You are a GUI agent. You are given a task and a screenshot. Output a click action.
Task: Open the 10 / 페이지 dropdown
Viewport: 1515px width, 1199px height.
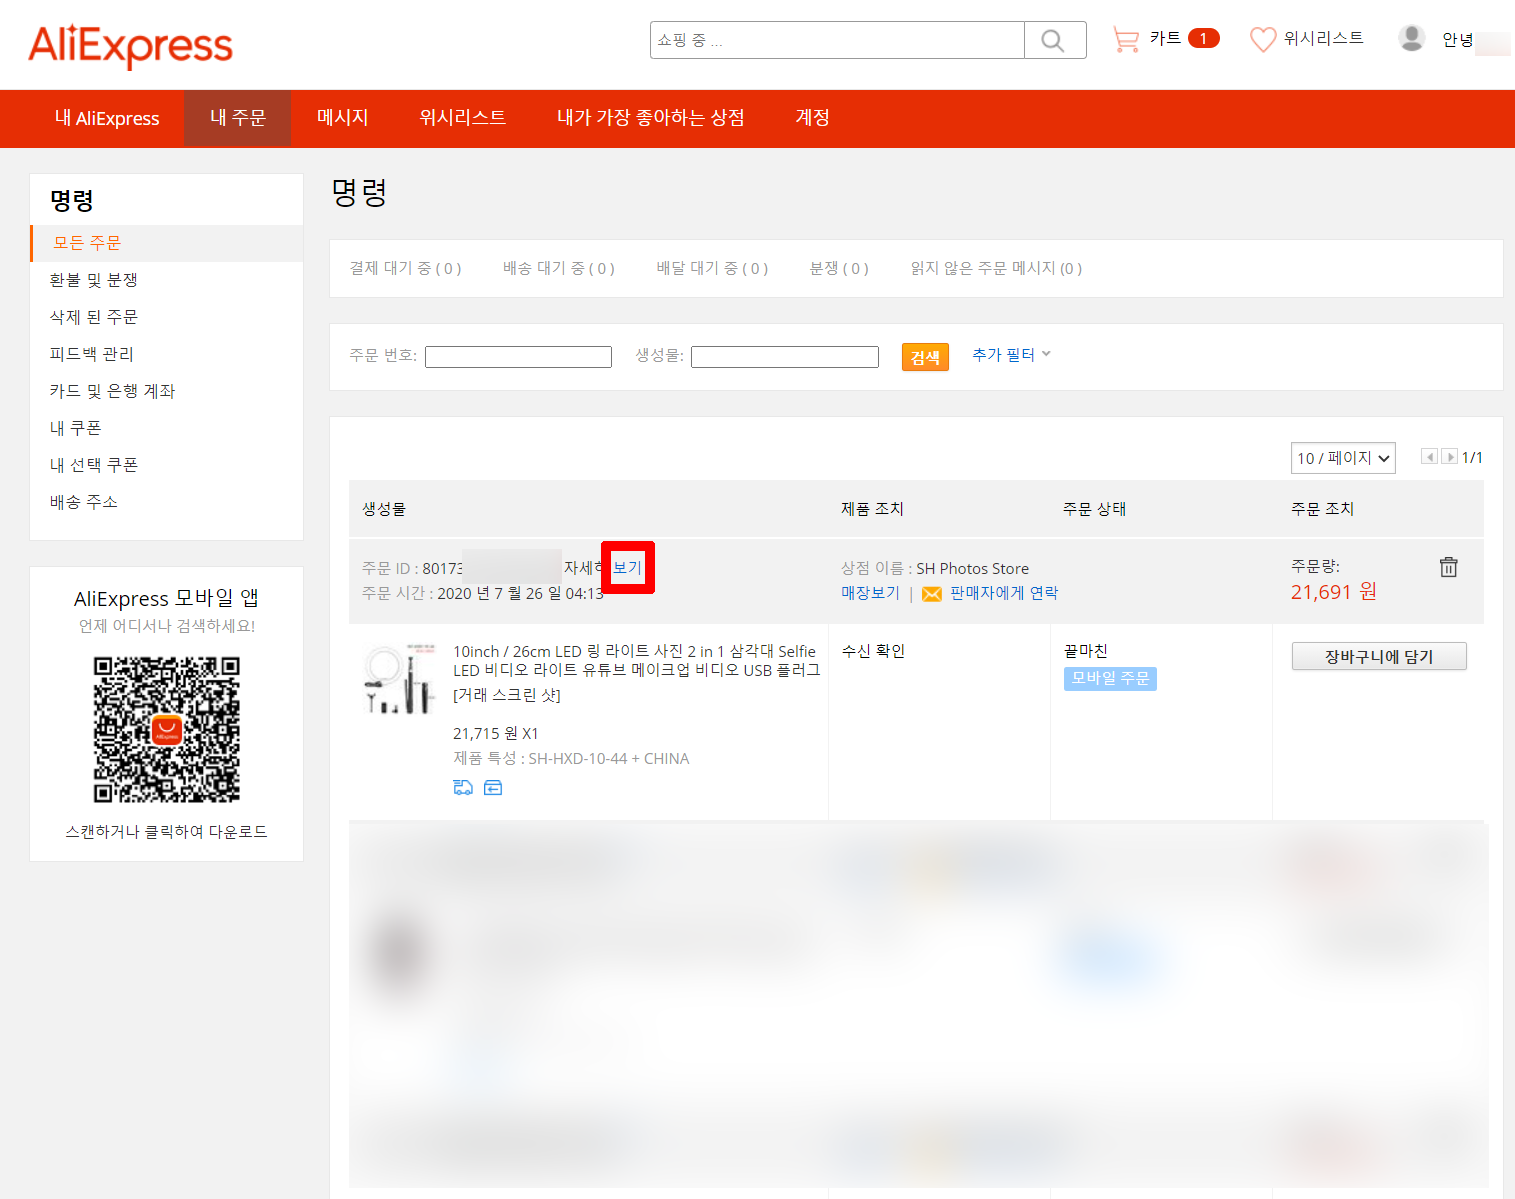(1343, 458)
